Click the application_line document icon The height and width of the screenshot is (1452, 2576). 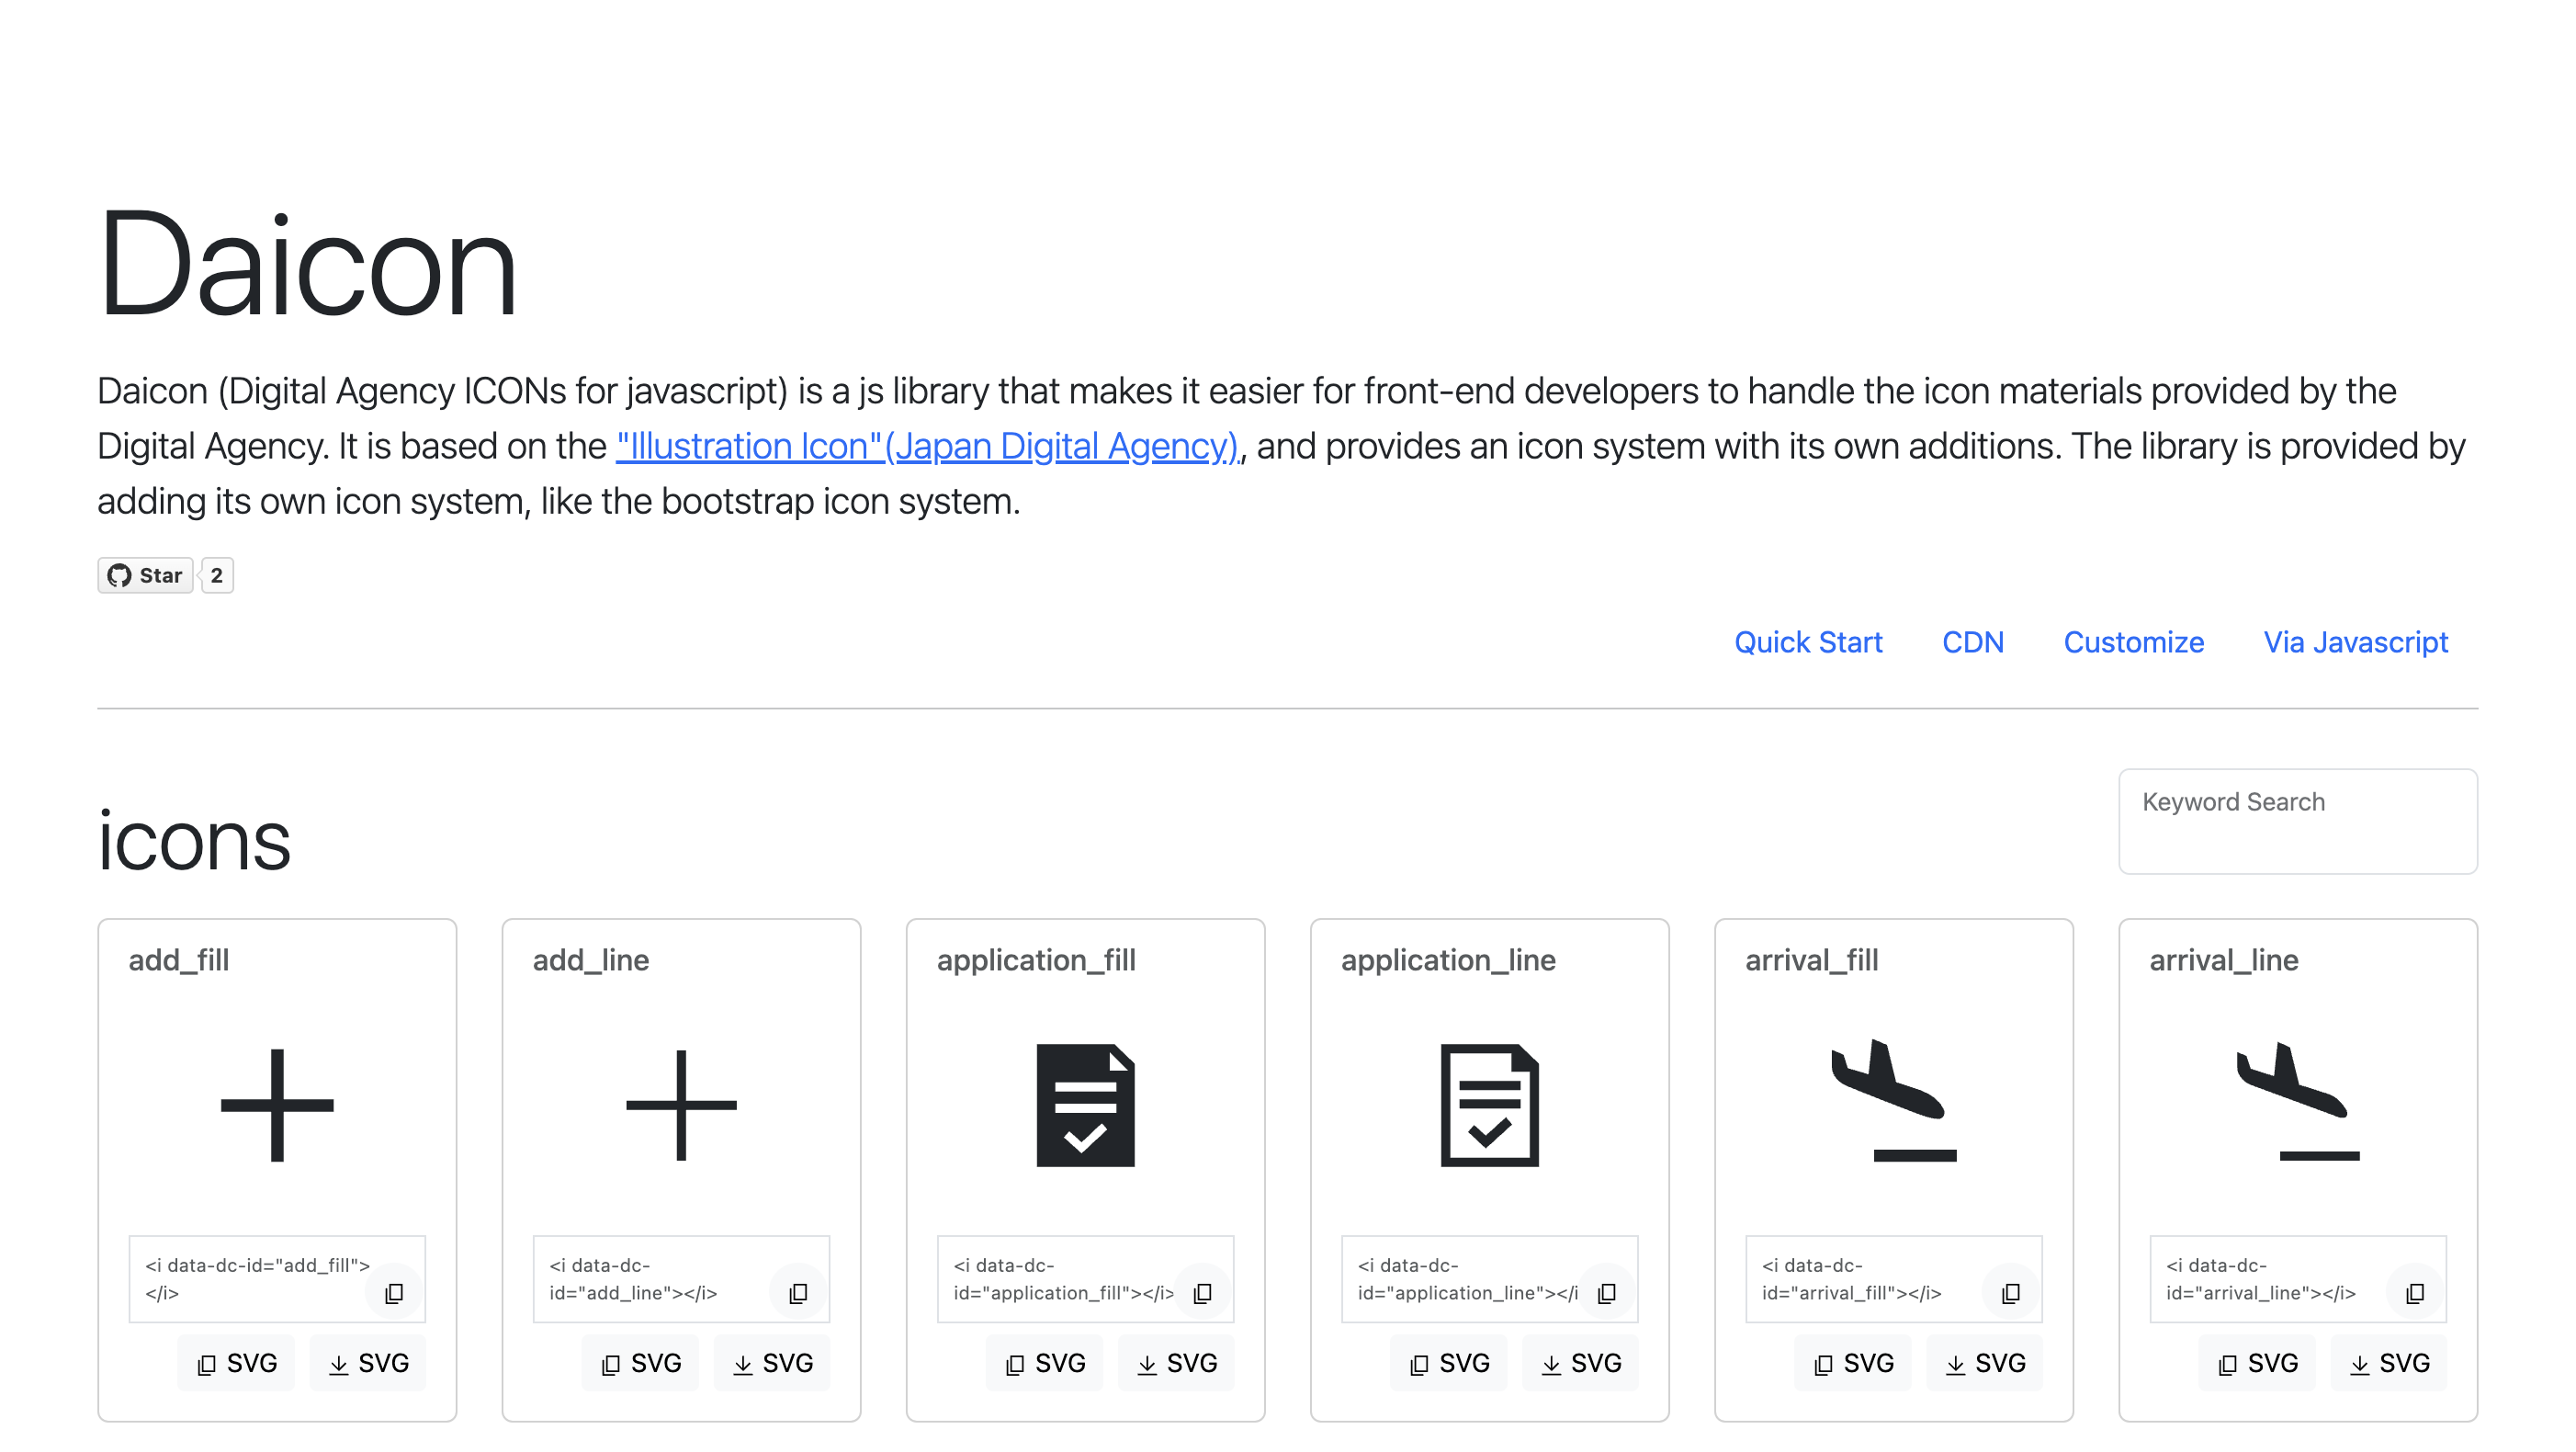1489,1105
